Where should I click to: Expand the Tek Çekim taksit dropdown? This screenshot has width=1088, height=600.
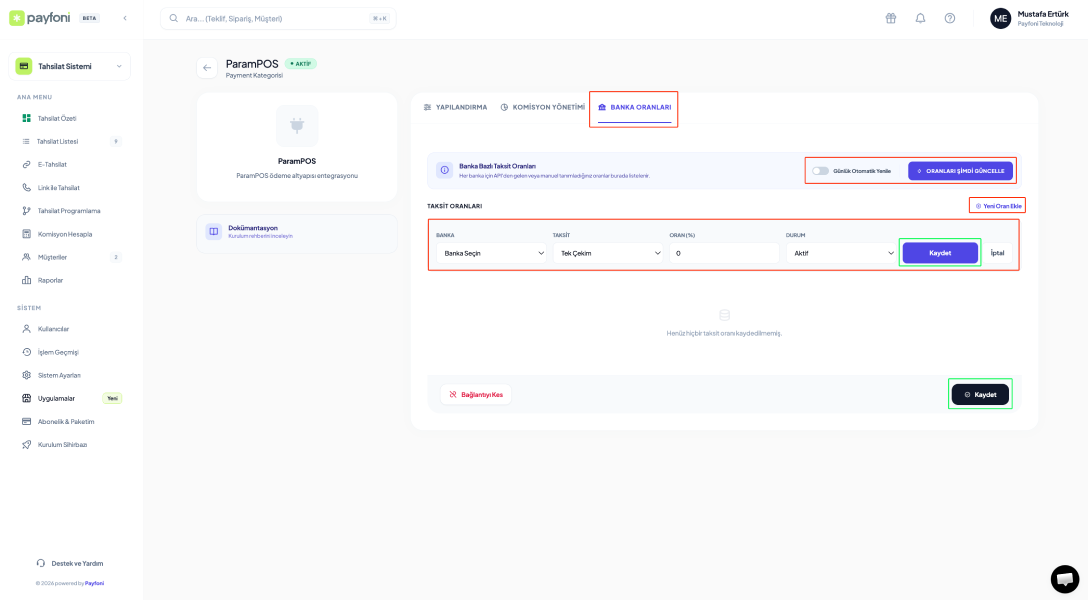(608, 253)
